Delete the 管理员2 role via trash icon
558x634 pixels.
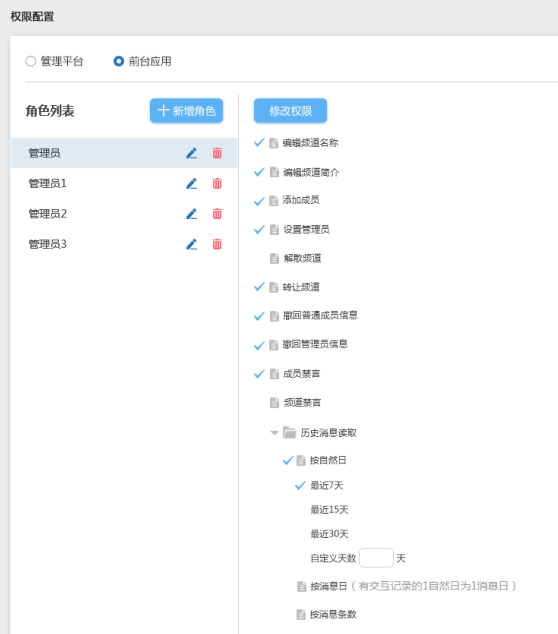click(x=217, y=214)
